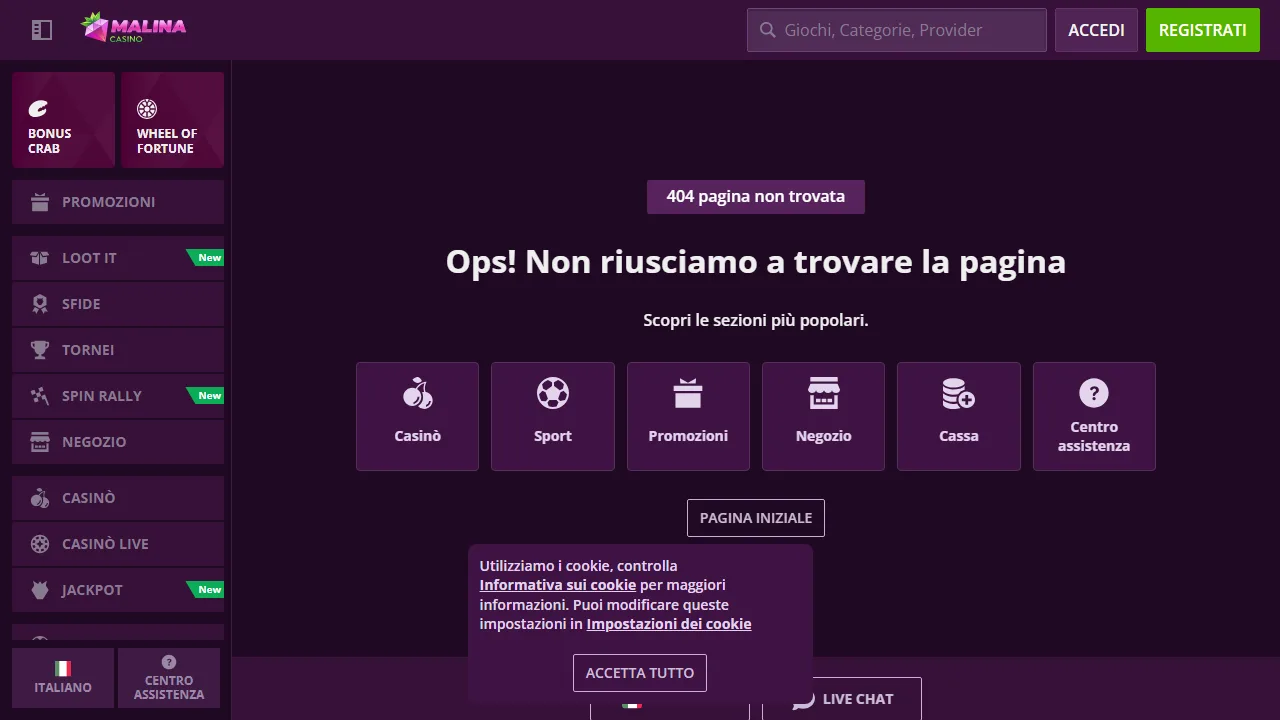Open the Promozioni section card
This screenshot has width=1280, height=720.
(688, 416)
